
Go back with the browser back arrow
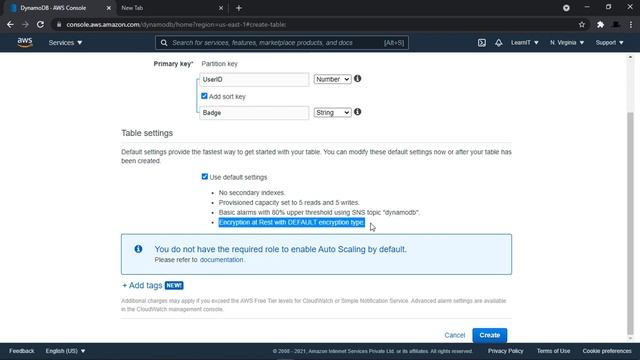(10, 24)
